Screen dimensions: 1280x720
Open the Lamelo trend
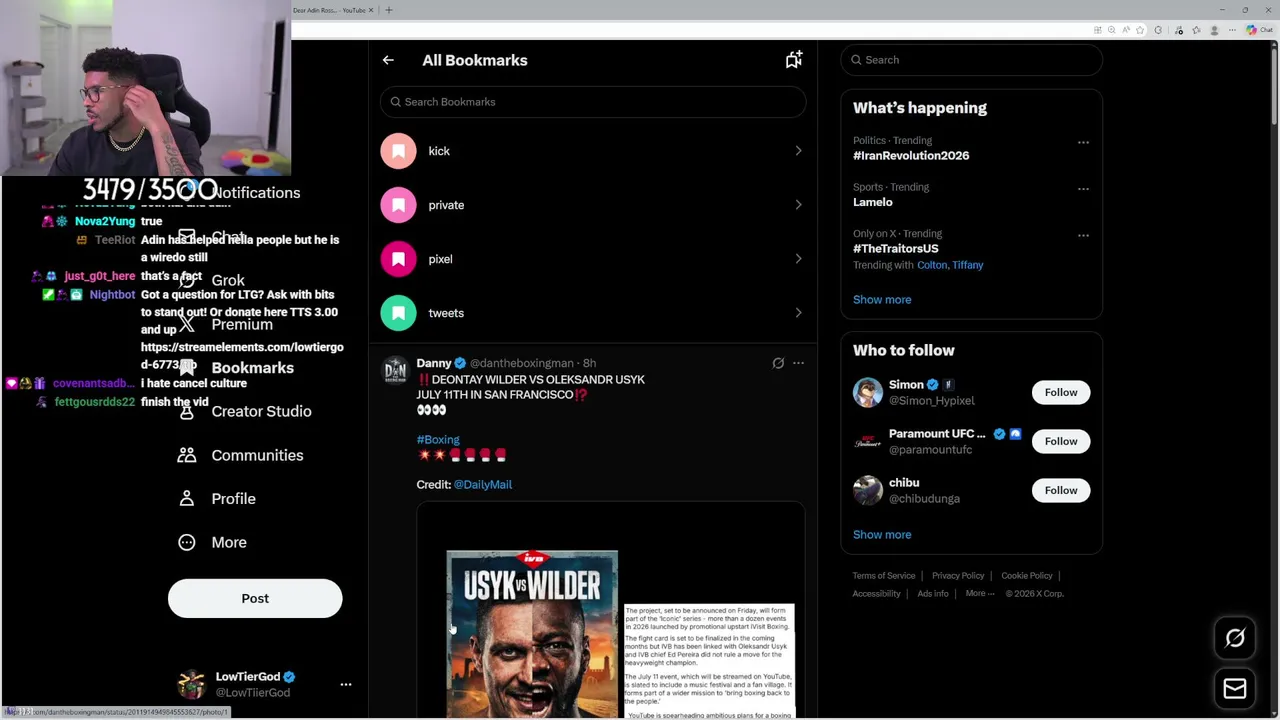click(873, 202)
